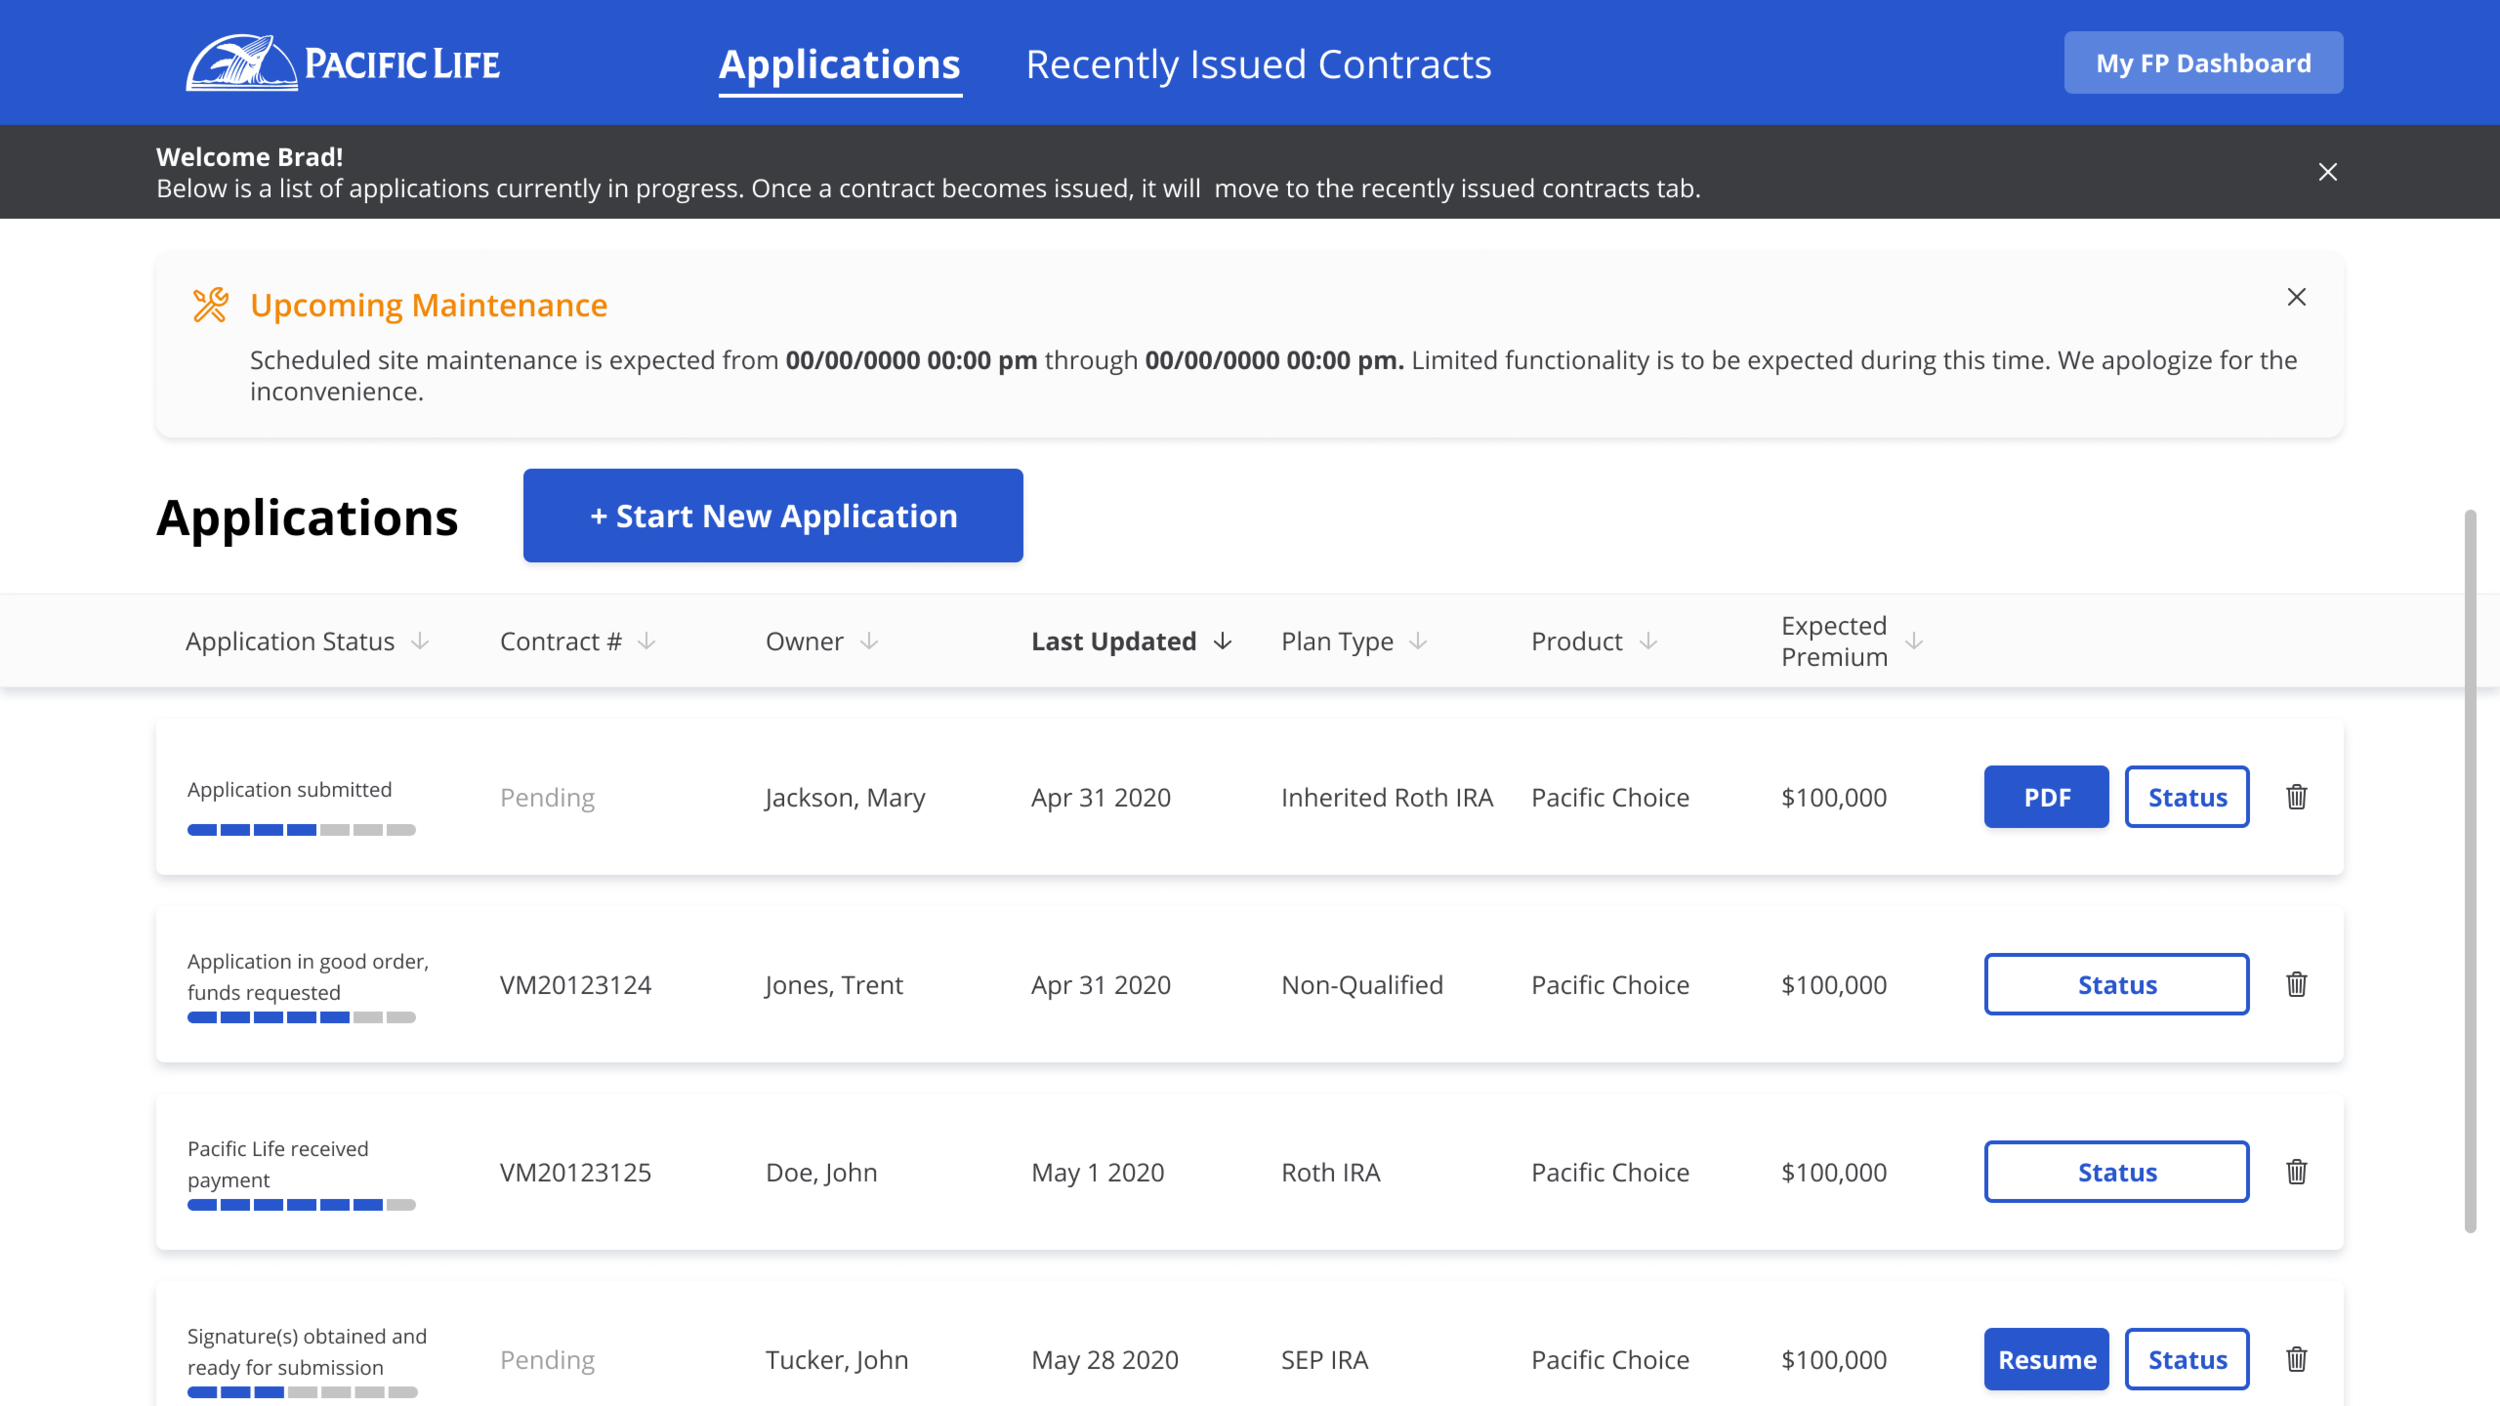The width and height of the screenshot is (2500, 1406).
Task: Toggle Last Updated sort direction arrow
Action: coord(1222,641)
